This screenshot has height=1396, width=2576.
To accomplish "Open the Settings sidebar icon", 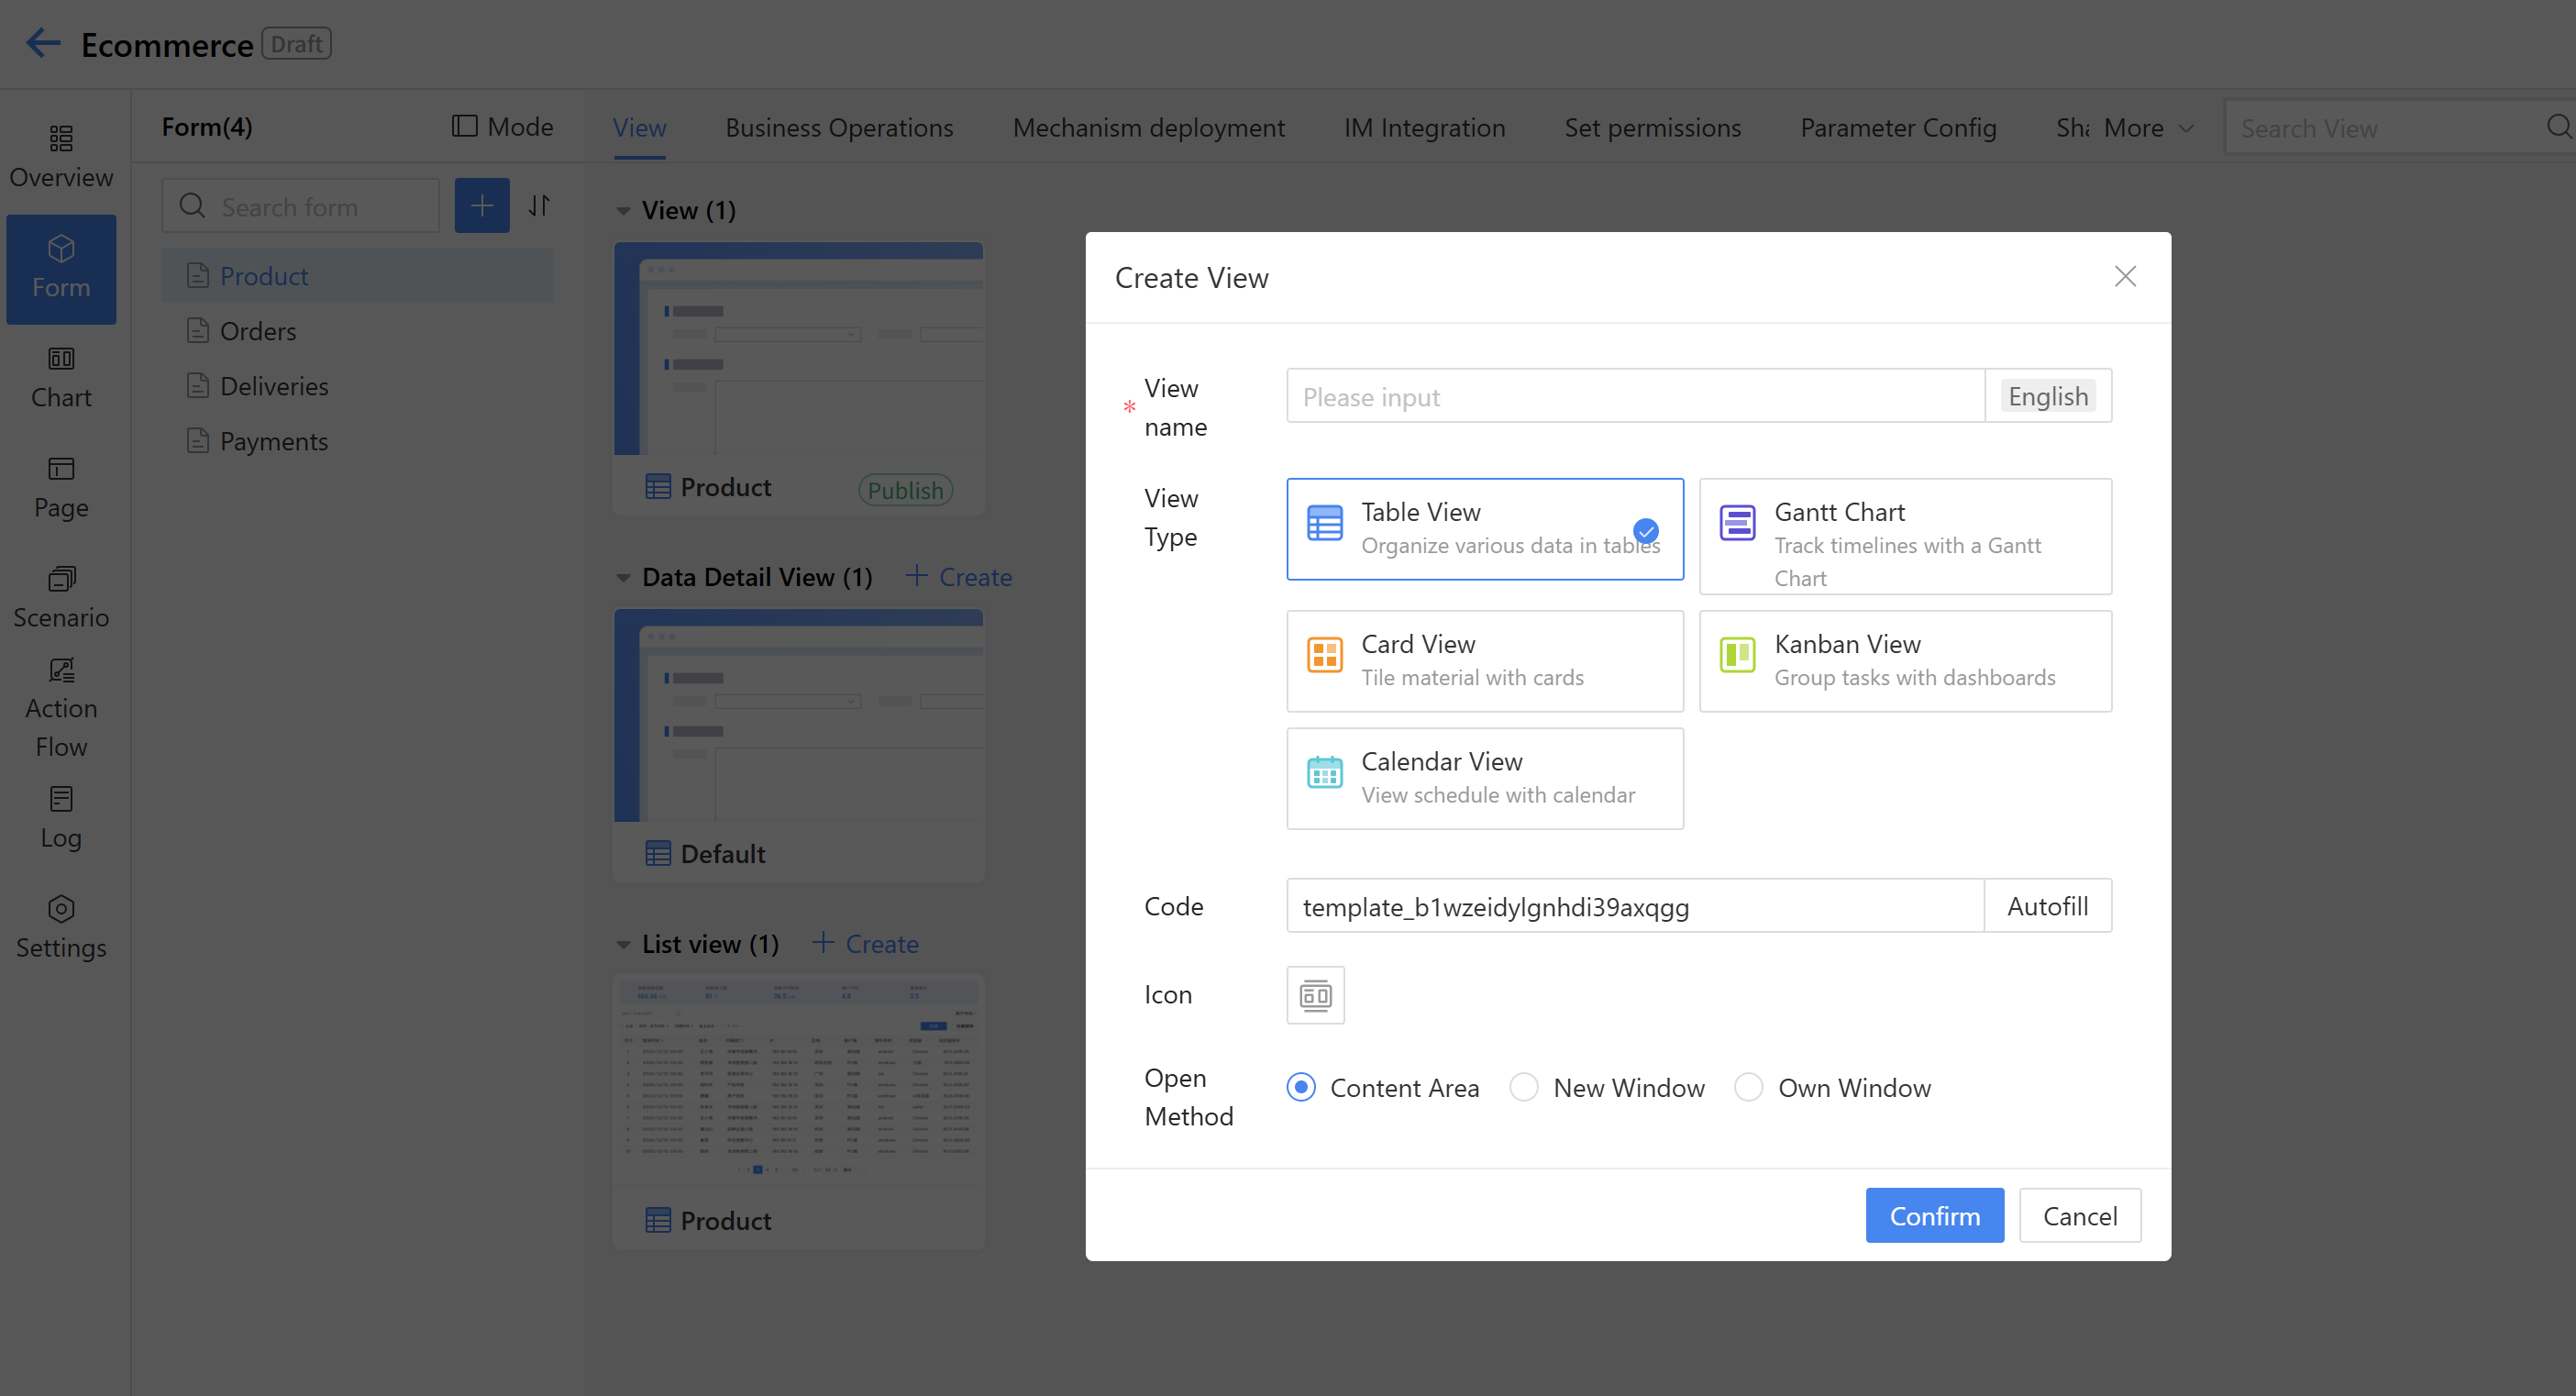I will 61,926.
